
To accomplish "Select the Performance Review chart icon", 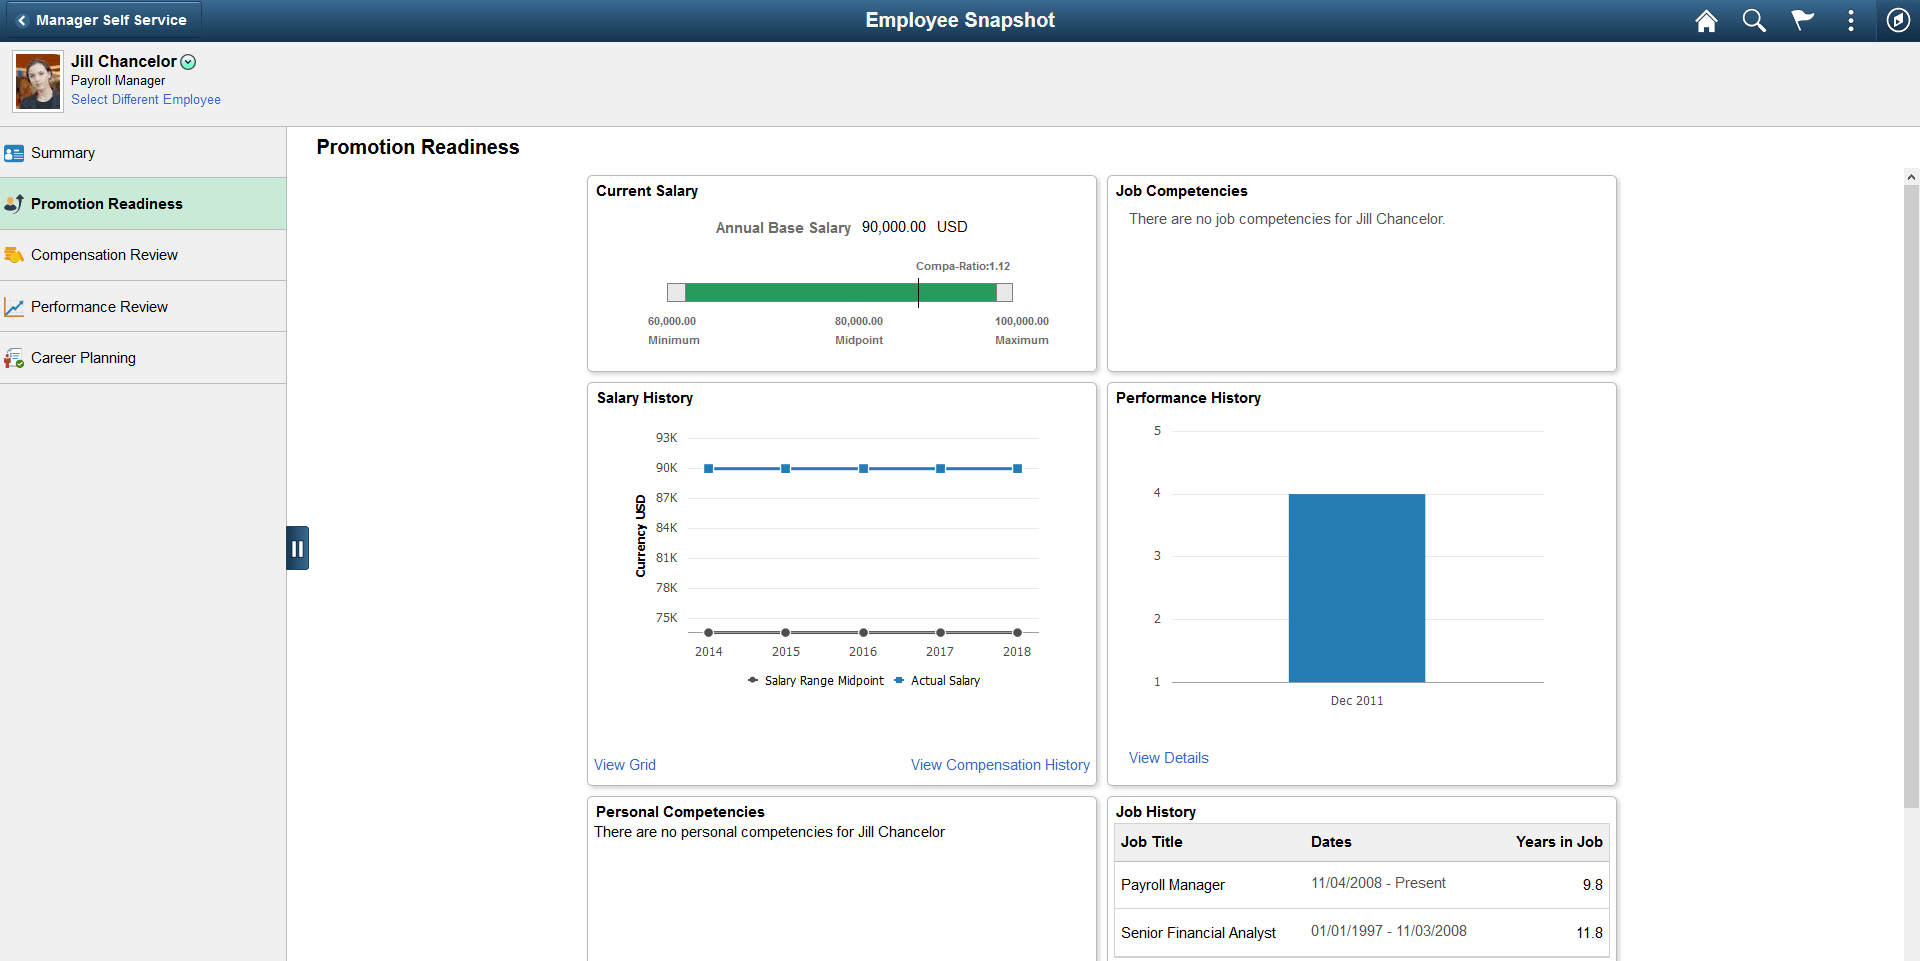I will [x=14, y=307].
